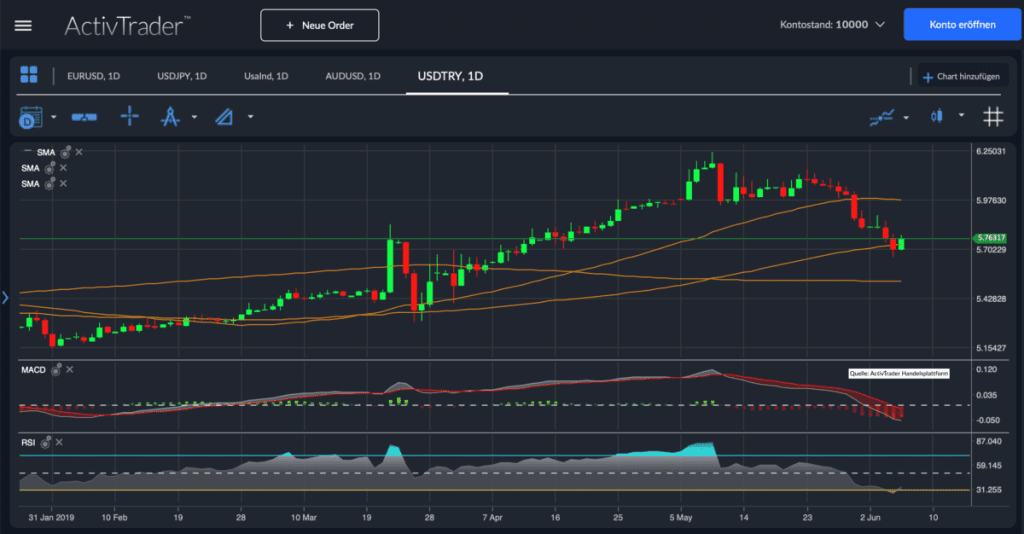Open settings gear of third SMA
The image size is (1024, 534).
click(50, 183)
